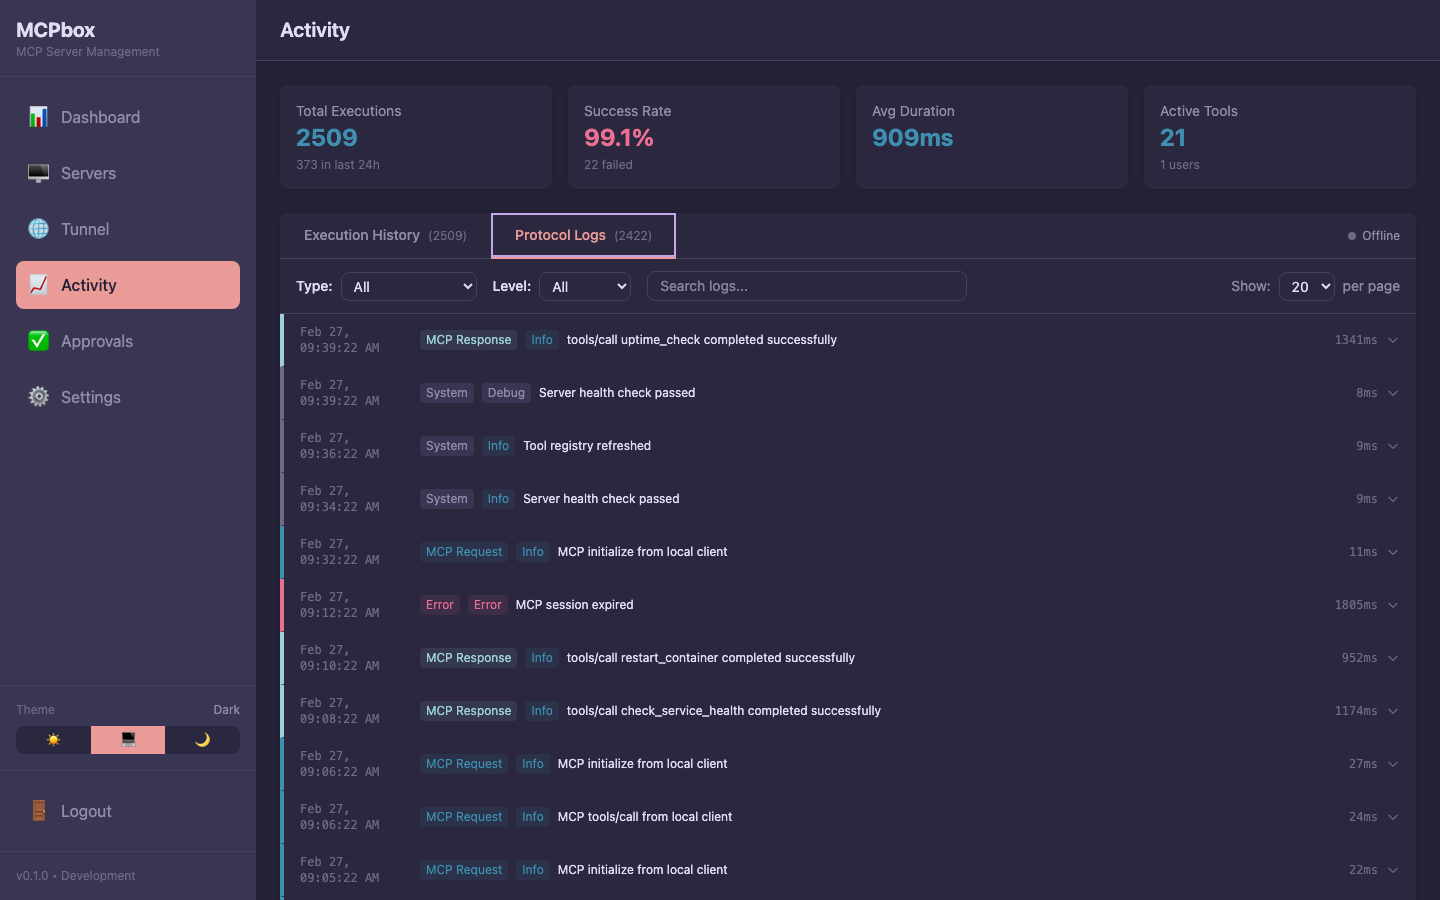This screenshot has width=1440, height=900.
Task: Open the Type filter dropdown
Action: [408, 286]
